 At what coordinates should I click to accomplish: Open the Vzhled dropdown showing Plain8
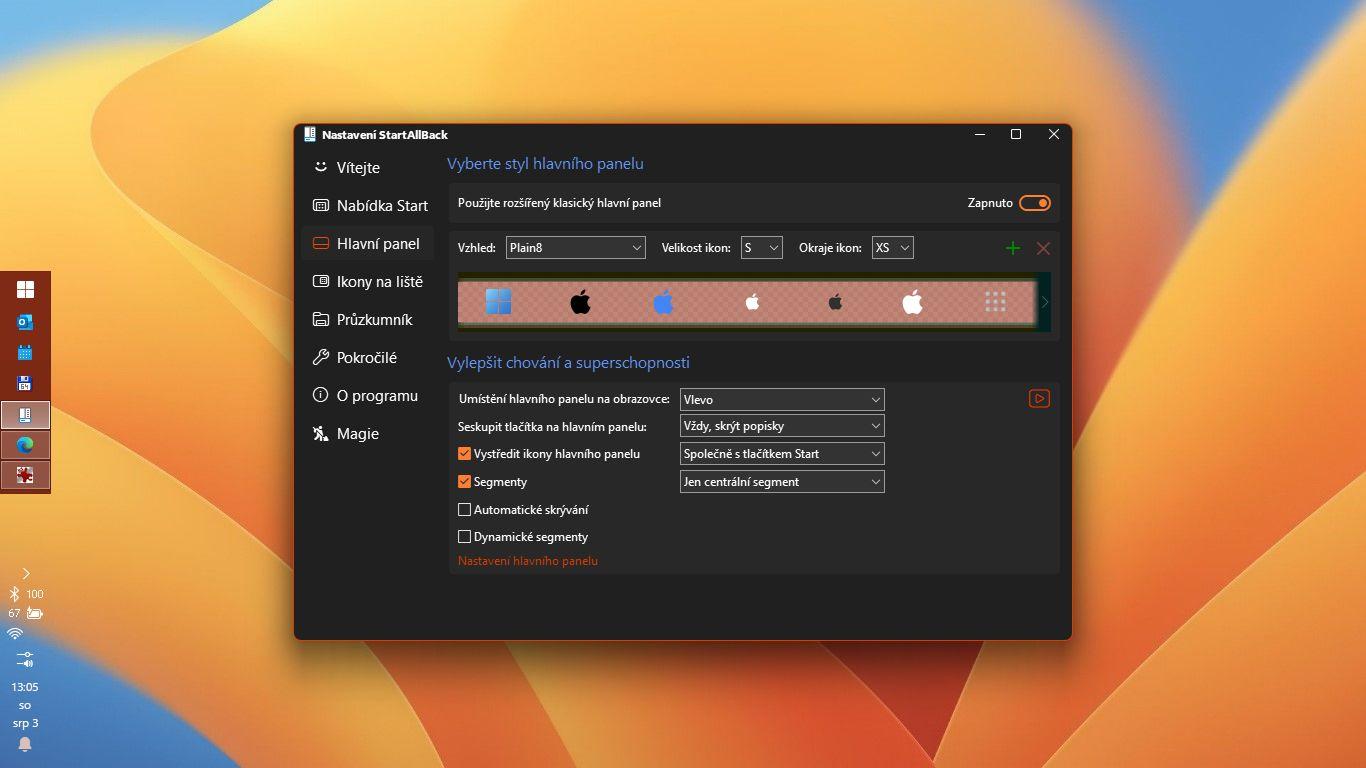point(575,248)
